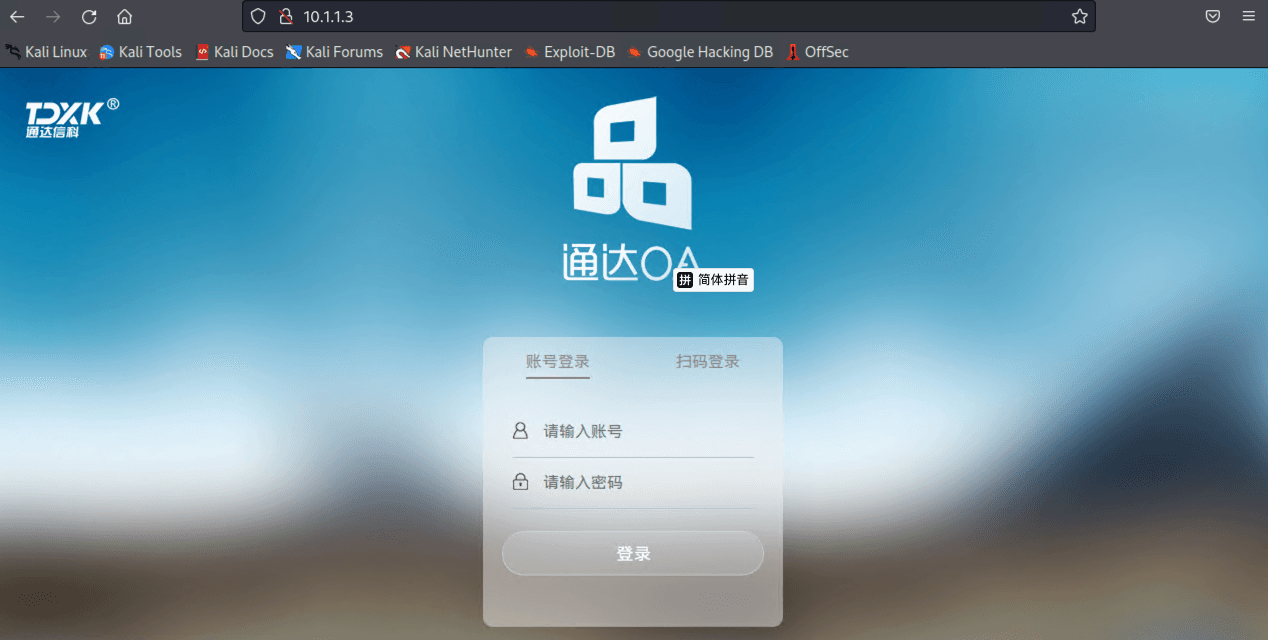The image size is (1268, 640).
Task: Focus the 请输入账号 username field
Action: click(633, 432)
